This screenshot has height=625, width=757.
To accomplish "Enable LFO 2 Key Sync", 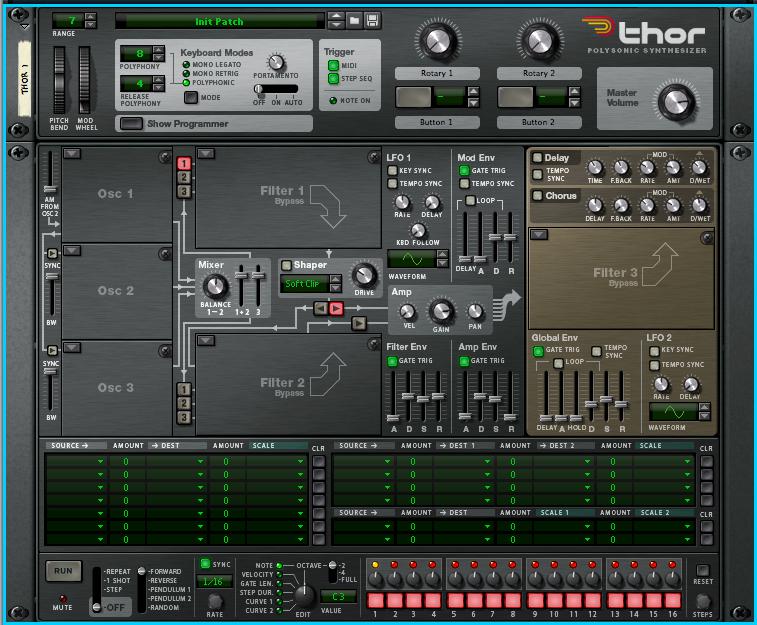I will point(654,351).
